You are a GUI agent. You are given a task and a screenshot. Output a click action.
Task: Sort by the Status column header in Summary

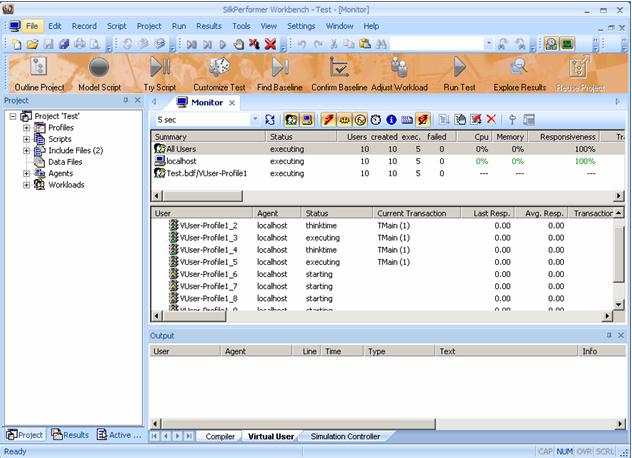coord(281,136)
